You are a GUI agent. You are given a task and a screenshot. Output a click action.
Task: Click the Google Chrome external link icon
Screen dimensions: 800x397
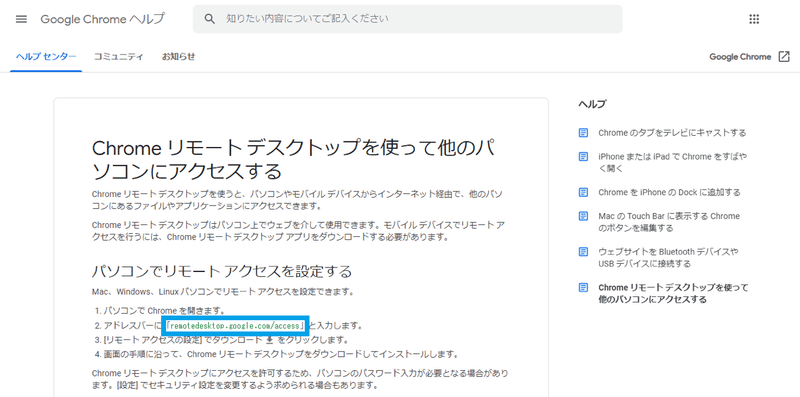(x=784, y=57)
